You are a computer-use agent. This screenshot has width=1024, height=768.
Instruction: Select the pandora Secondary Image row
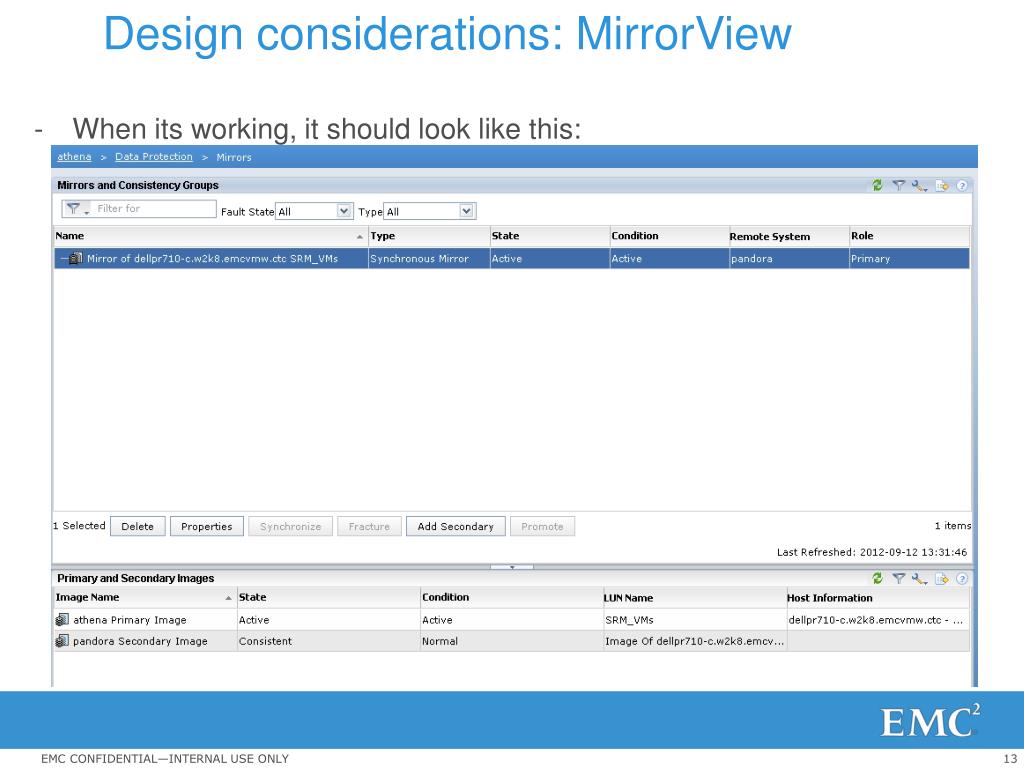tap(512, 641)
